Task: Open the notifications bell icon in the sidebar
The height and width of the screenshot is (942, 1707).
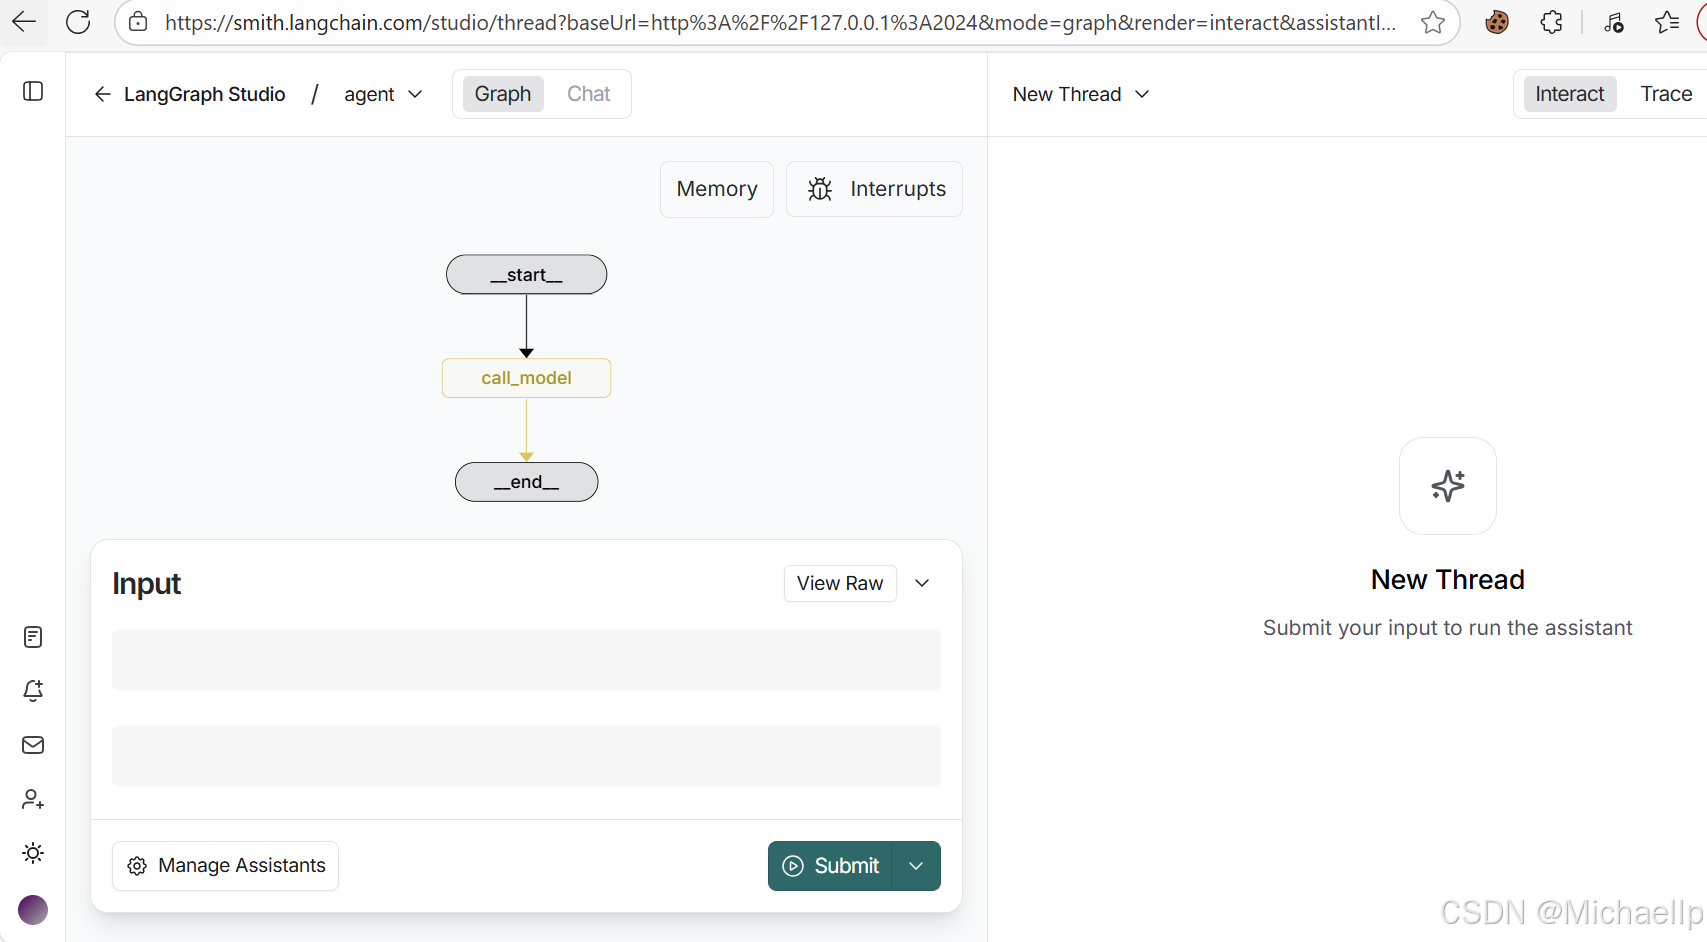Action: 33,691
